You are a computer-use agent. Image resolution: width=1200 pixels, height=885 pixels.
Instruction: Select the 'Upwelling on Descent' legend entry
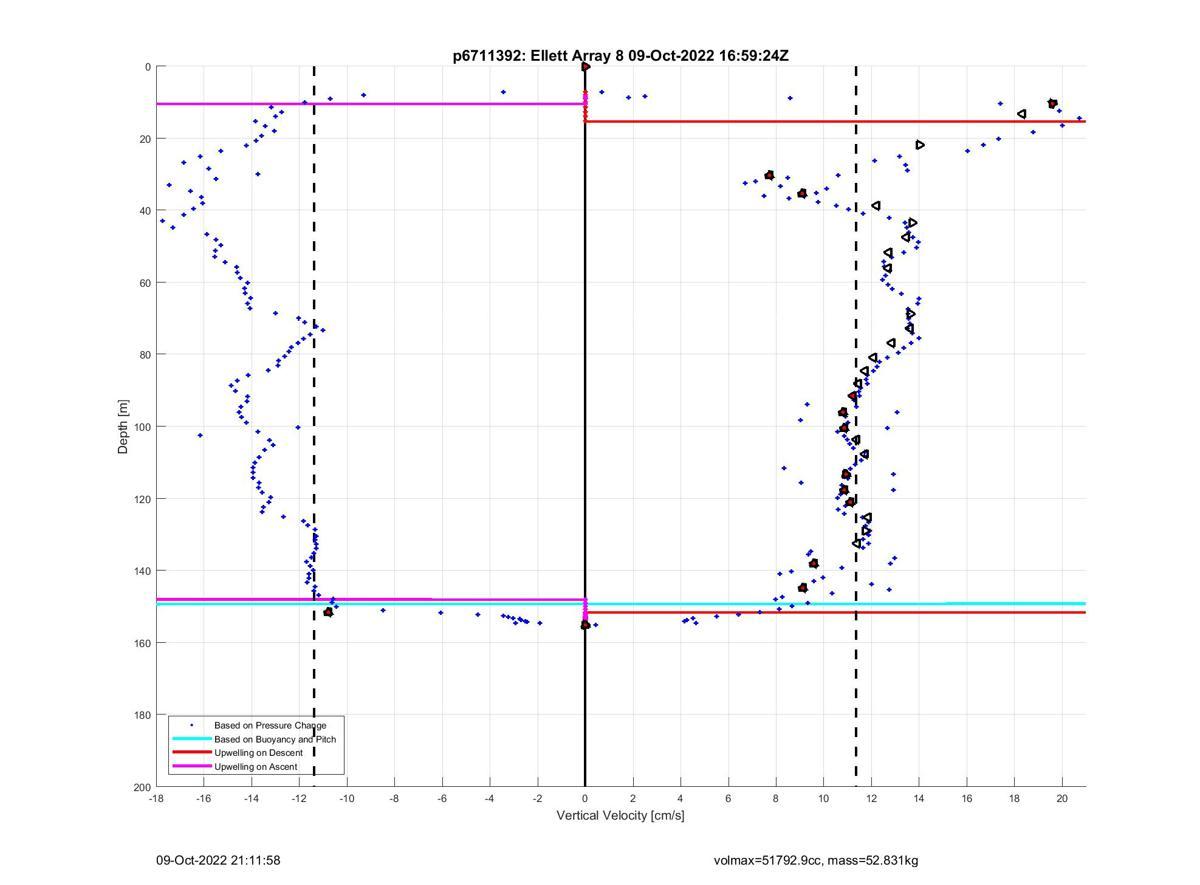[258, 753]
